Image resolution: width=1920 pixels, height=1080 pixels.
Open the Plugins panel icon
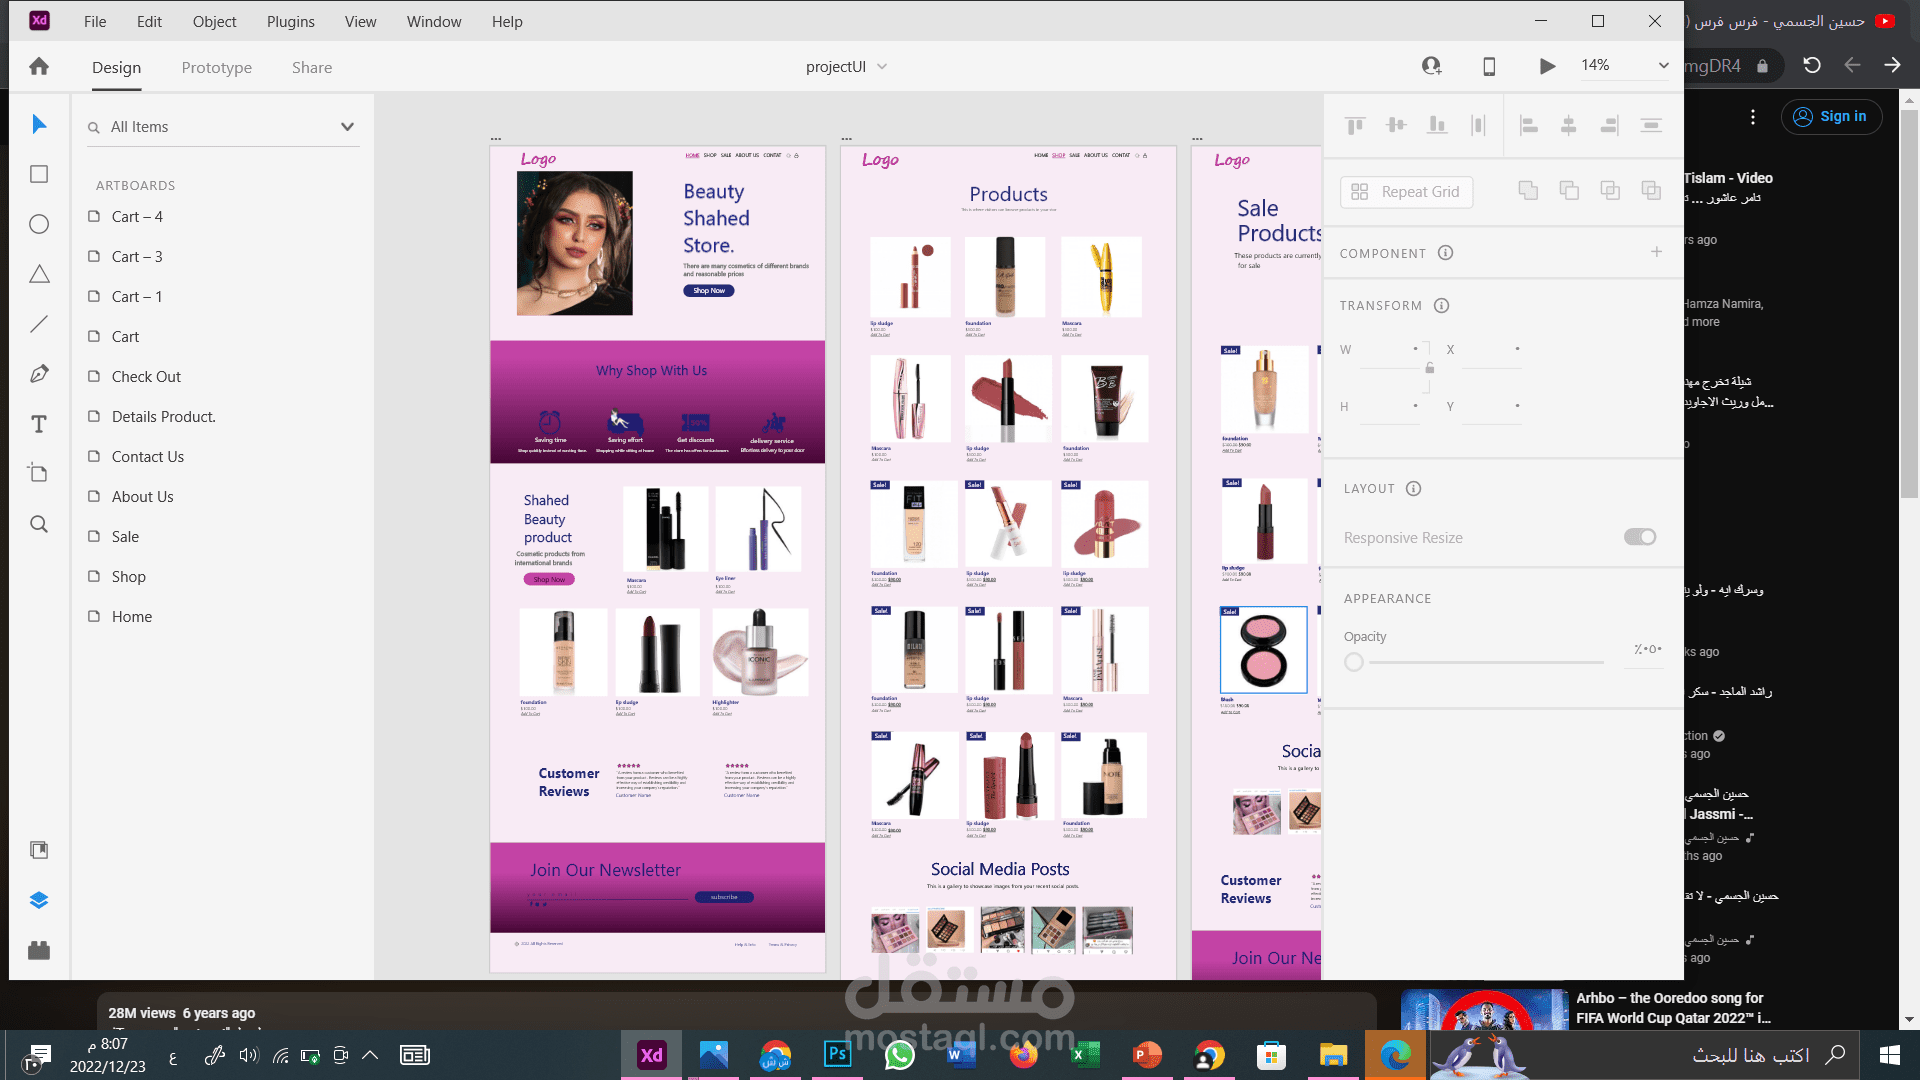click(39, 950)
